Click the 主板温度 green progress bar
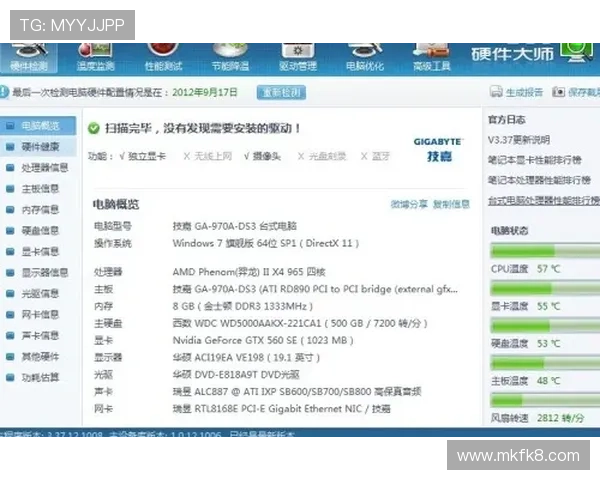 545,362
